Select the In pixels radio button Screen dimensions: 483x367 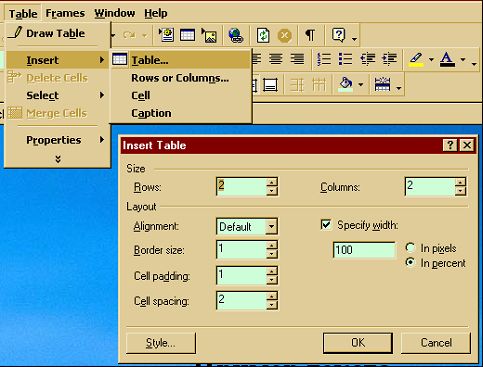point(410,248)
